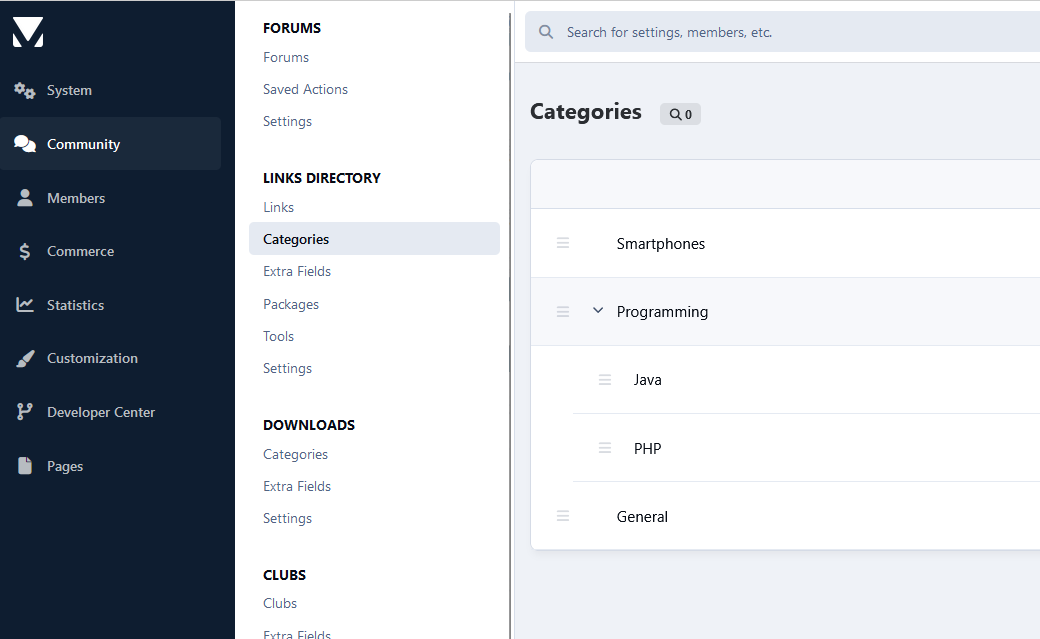Click the drag handle beside Java

click(605, 380)
